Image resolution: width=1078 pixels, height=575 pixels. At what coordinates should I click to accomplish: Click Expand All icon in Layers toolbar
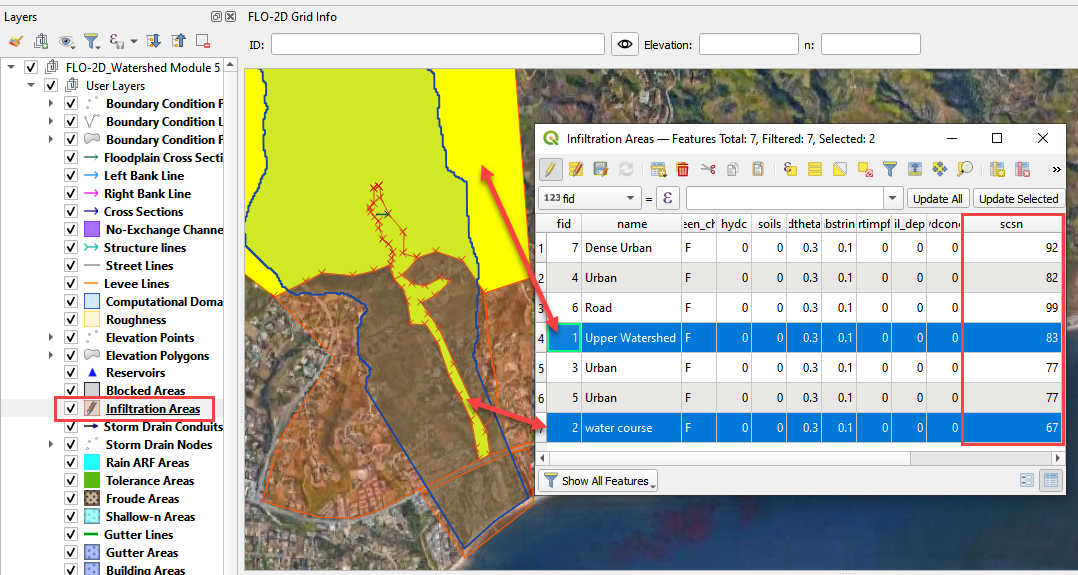[x=154, y=41]
